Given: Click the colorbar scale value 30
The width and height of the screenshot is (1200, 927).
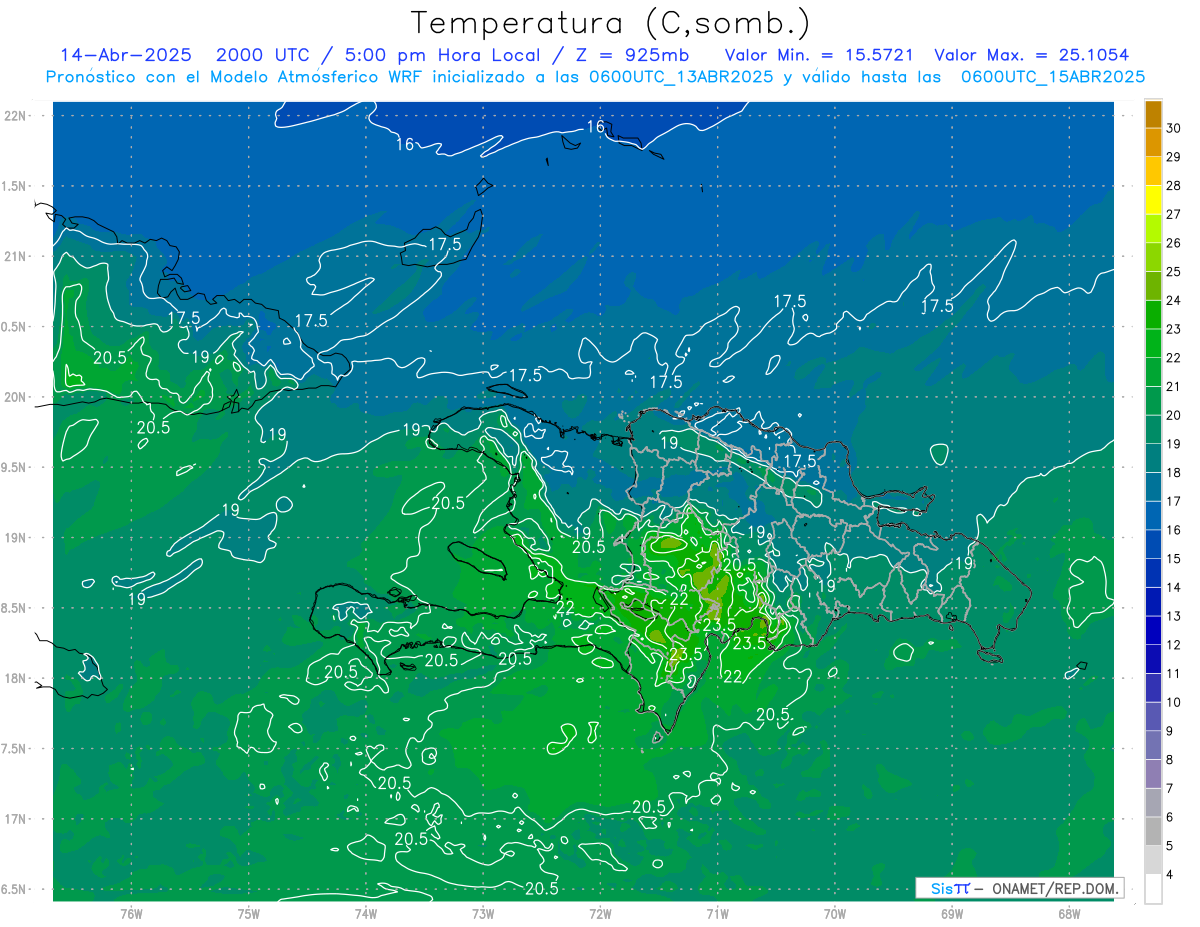Looking at the screenshot, I should click(1174, 128).
